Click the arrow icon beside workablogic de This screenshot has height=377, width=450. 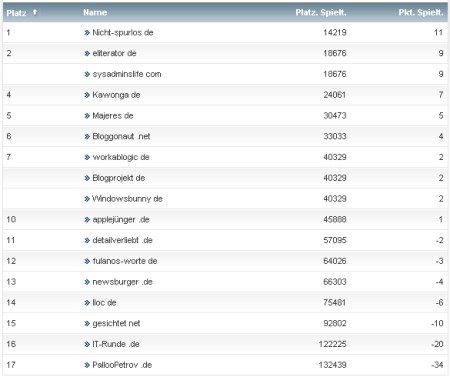click(87, 157)
